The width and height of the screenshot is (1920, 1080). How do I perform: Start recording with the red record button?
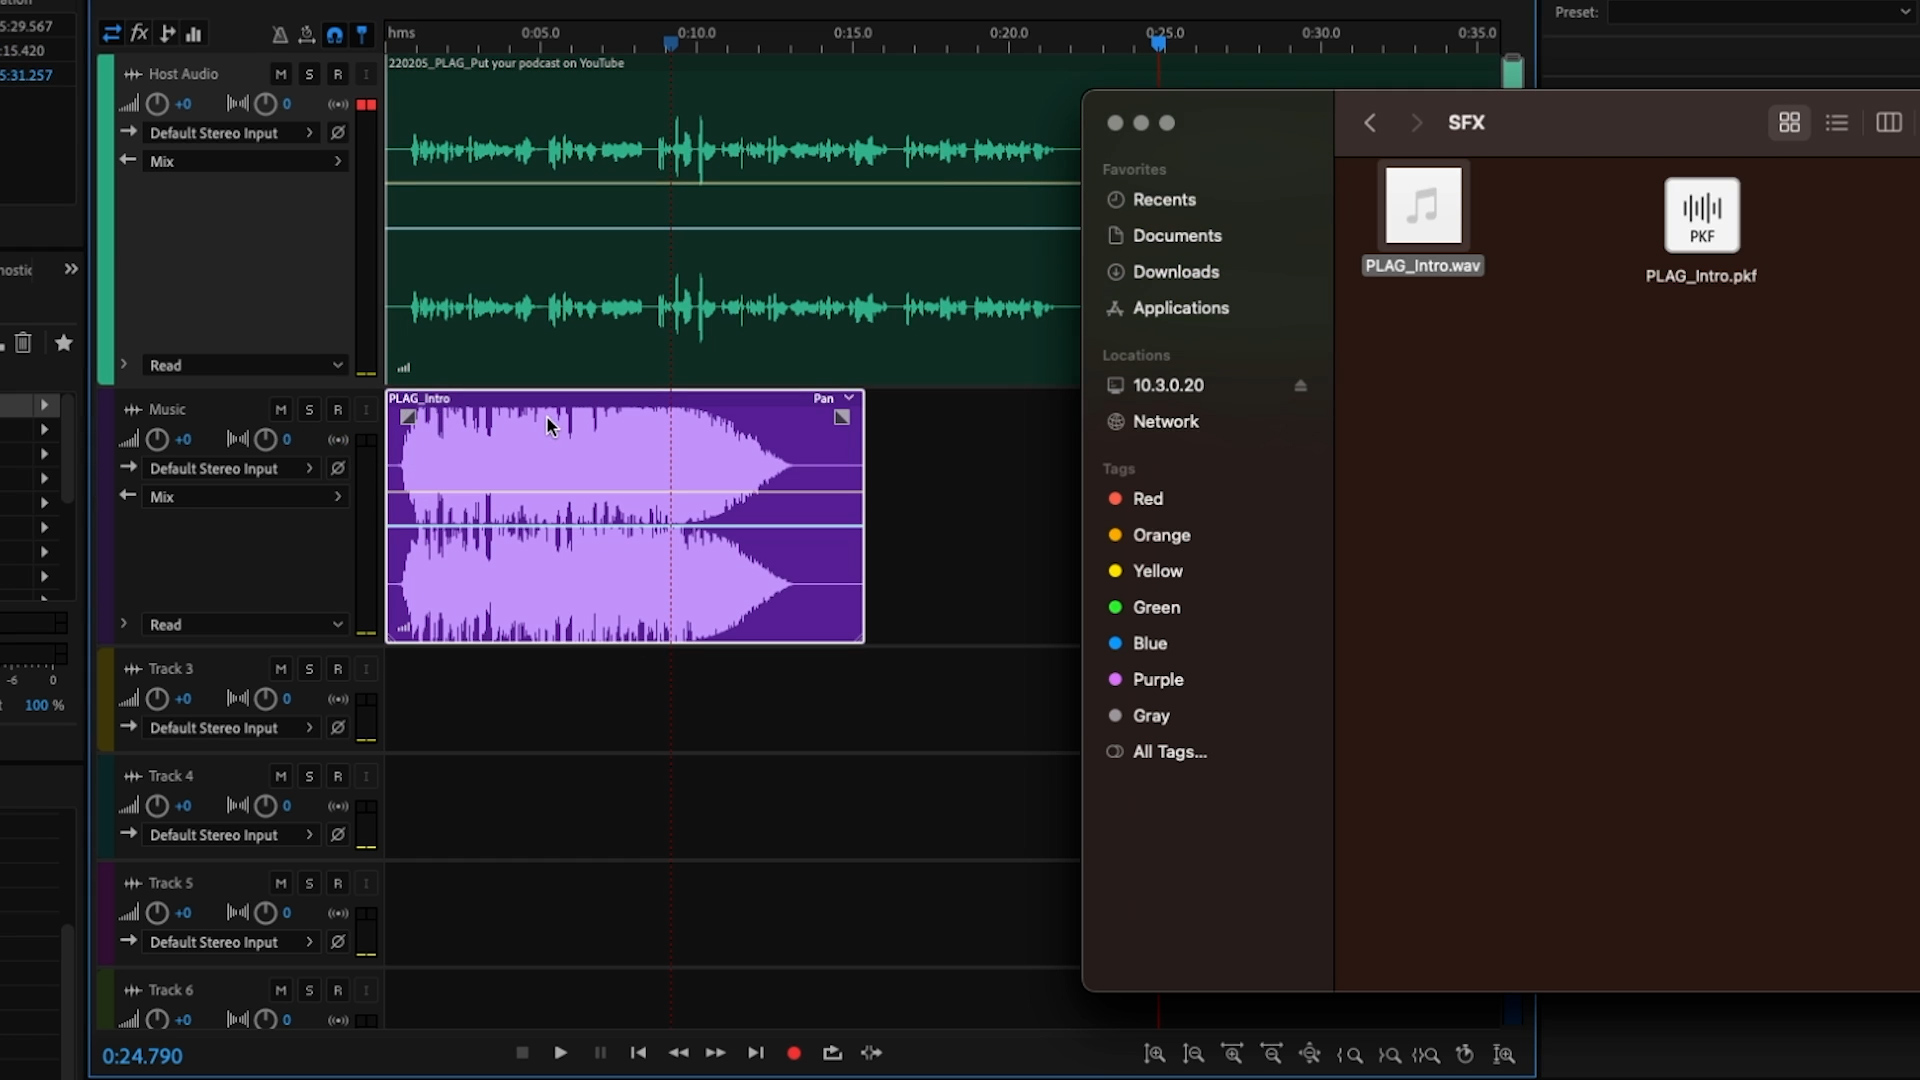tap(793, 1053)
